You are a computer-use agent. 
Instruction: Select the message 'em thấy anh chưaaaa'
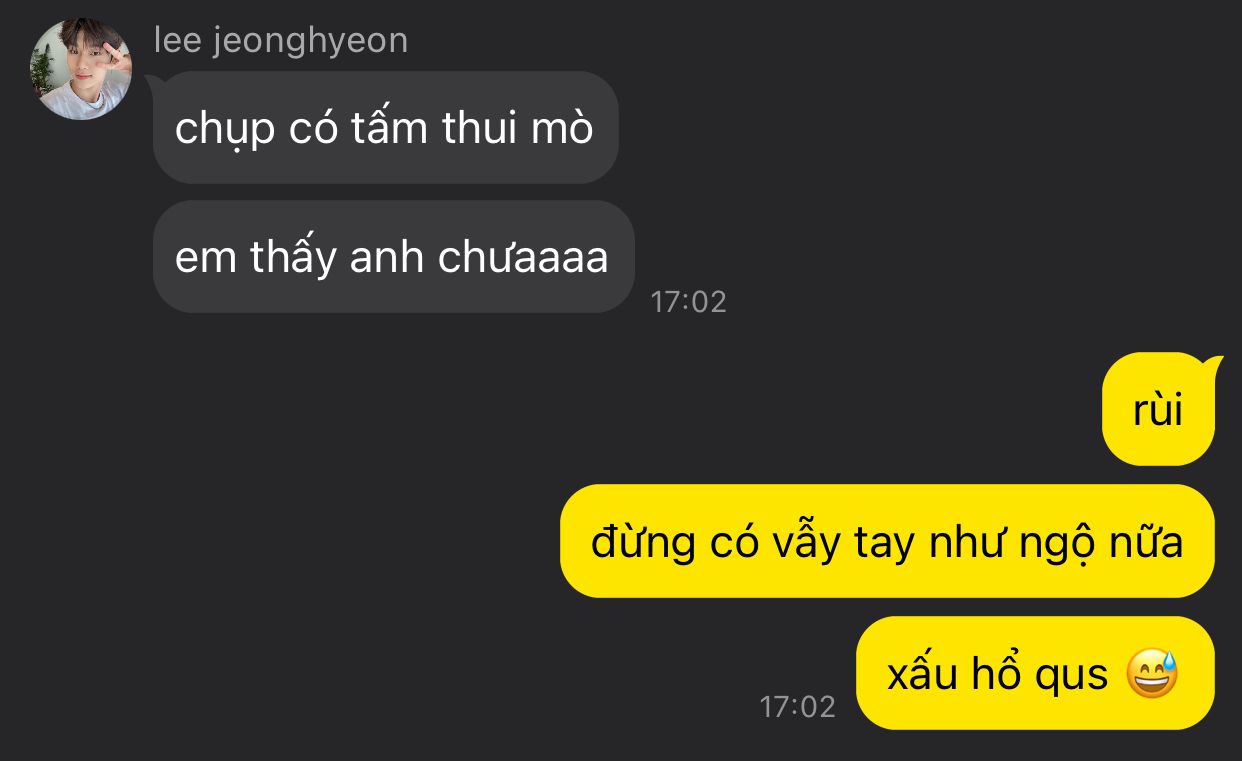tap(393, 256)
